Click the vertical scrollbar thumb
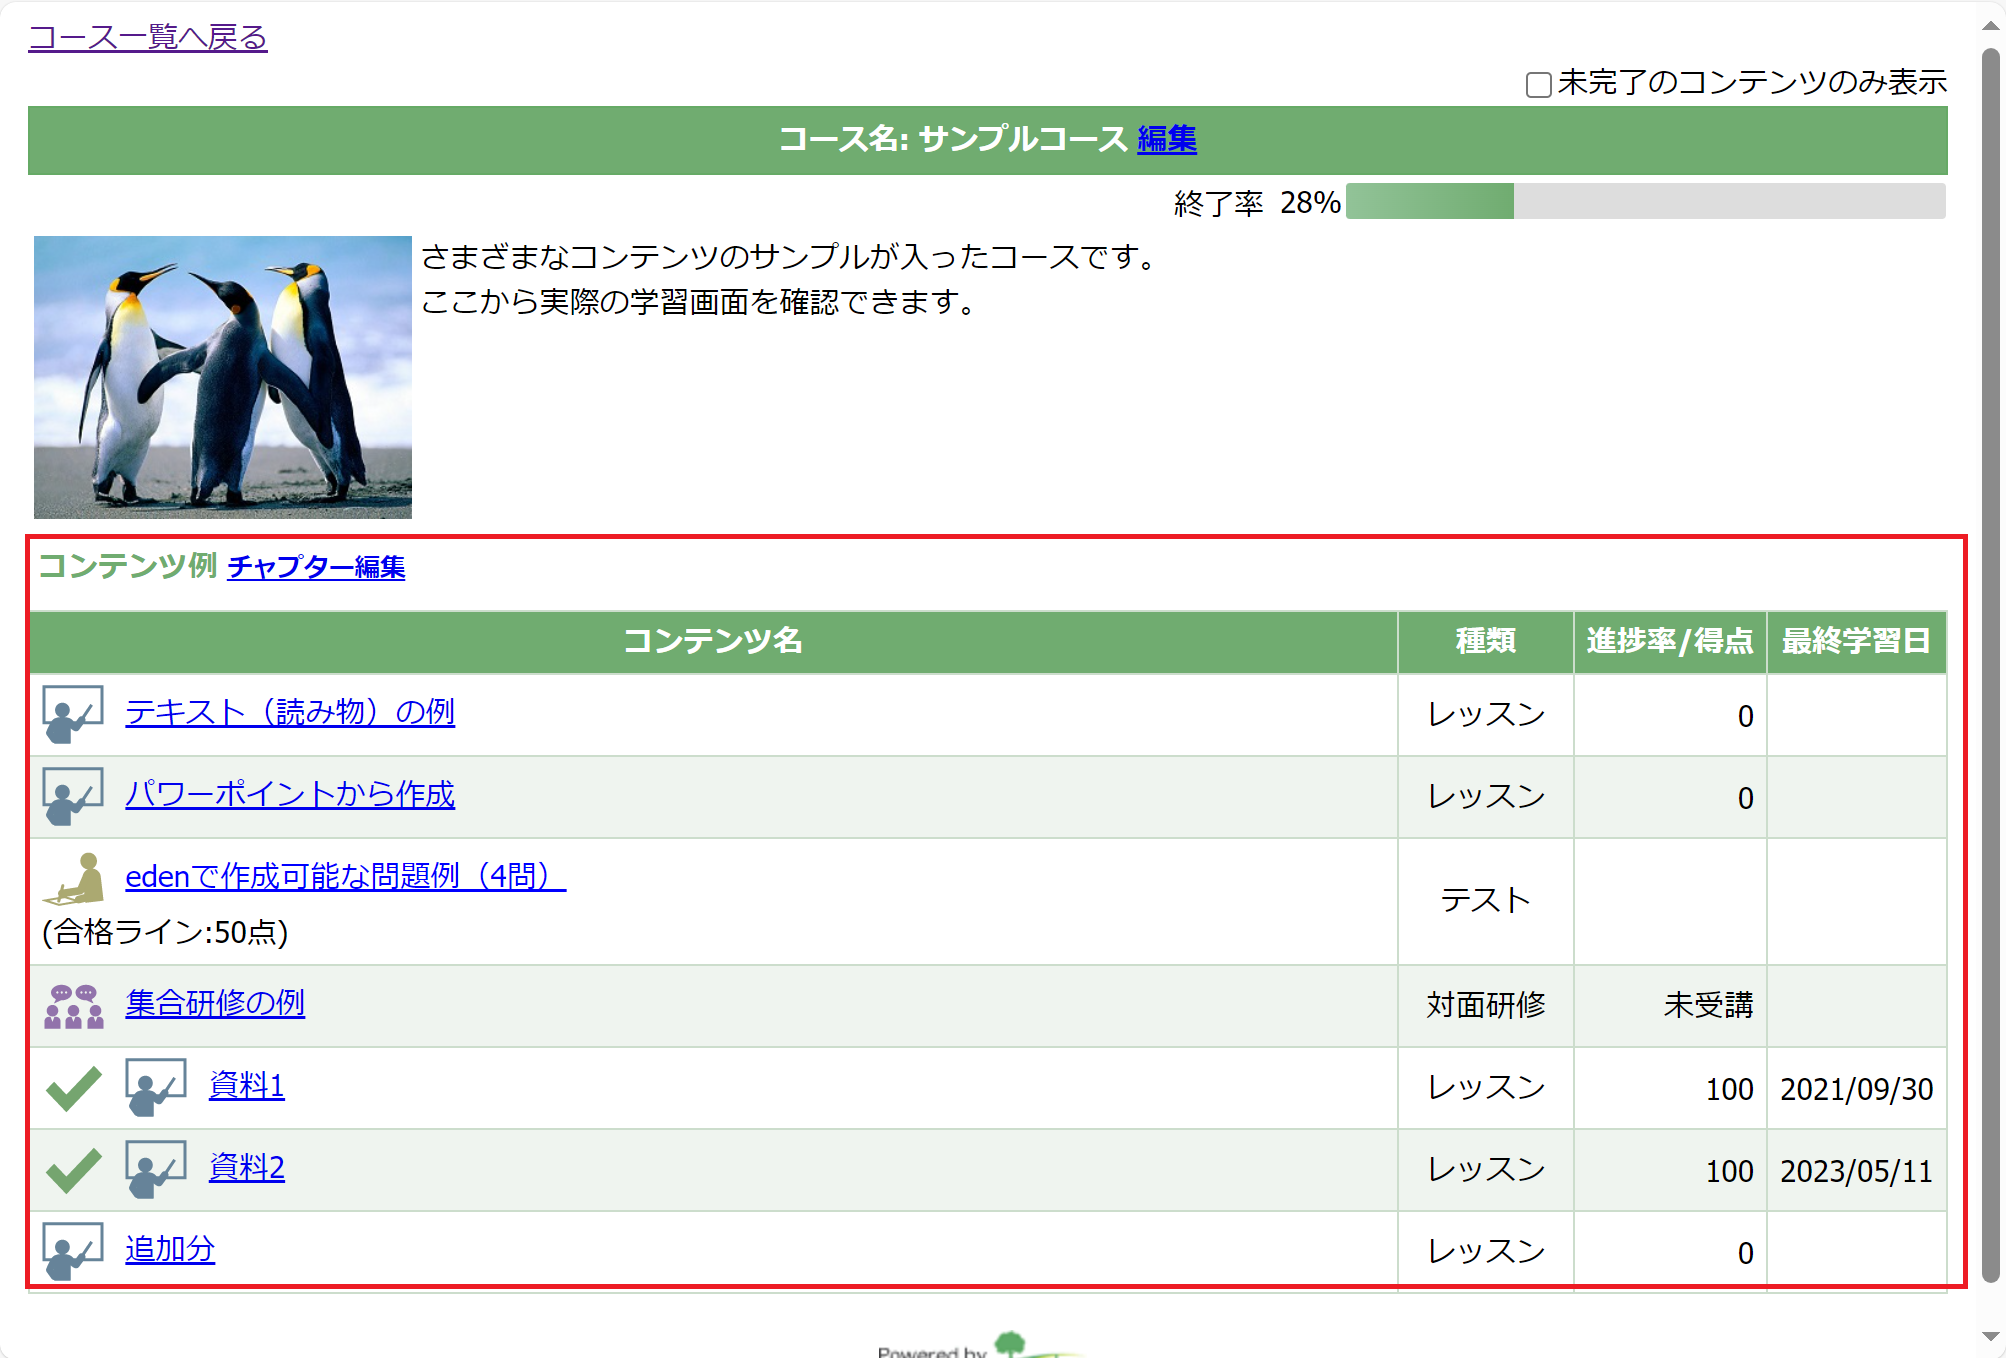This screenshot has height=1358, width=2006. (x=1990, y=665)
